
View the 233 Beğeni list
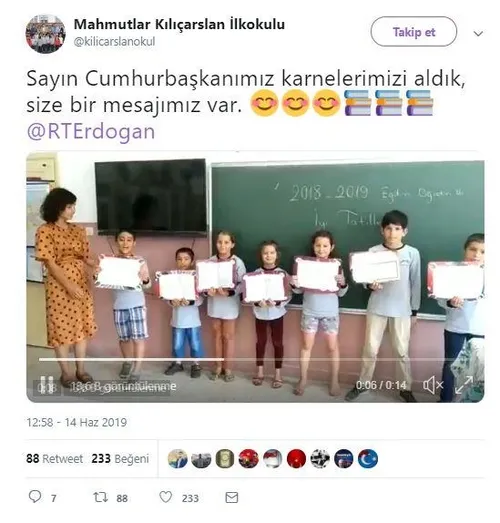point(120,459)
